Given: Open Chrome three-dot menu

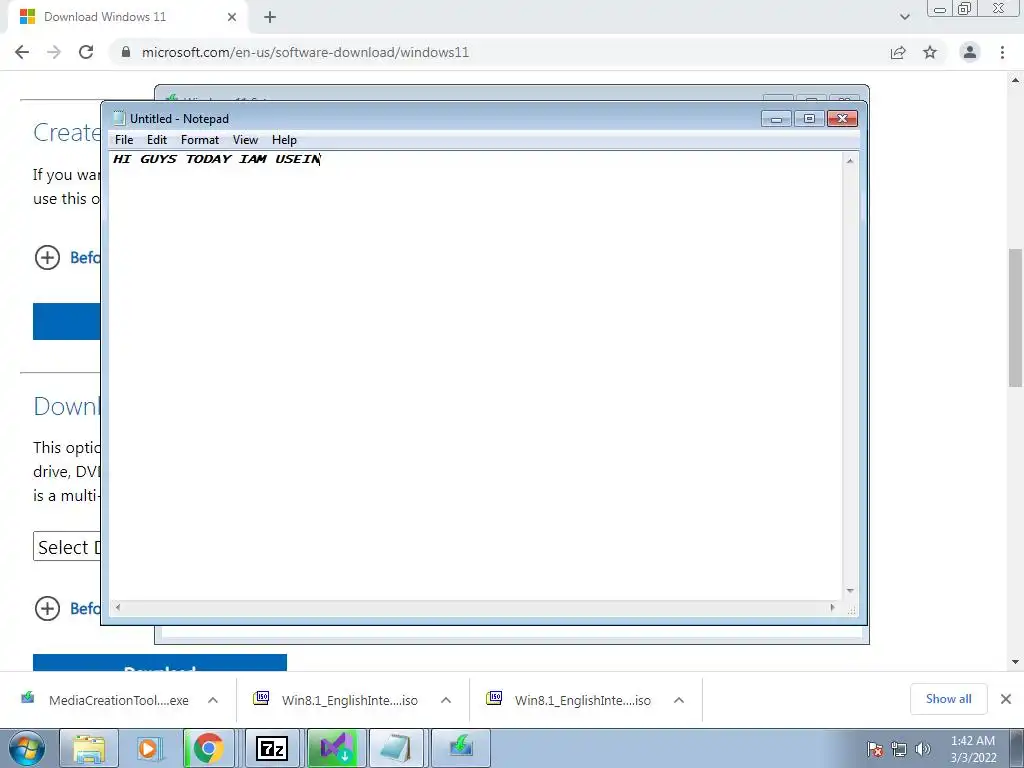Looking at the screenshot, I should click(x=1002, y=52).
